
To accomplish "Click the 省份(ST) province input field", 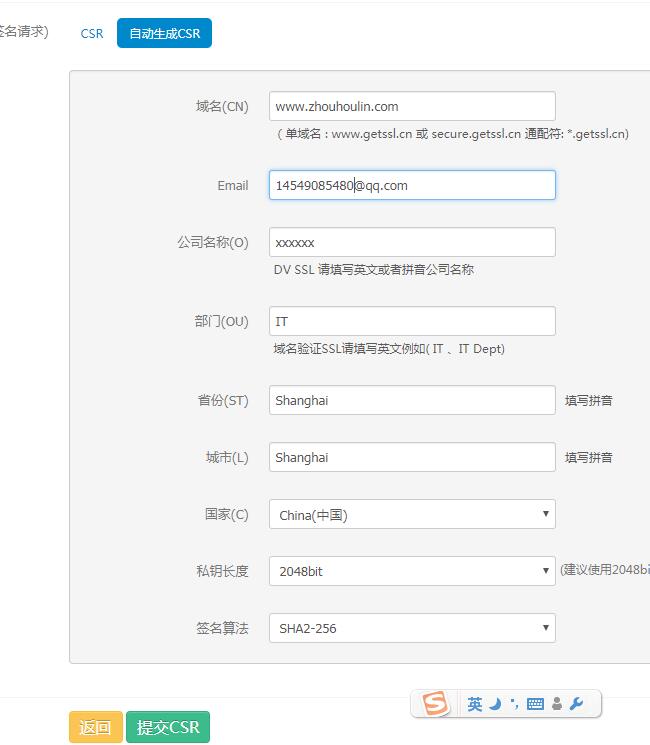I will click(x=411, y=400).
